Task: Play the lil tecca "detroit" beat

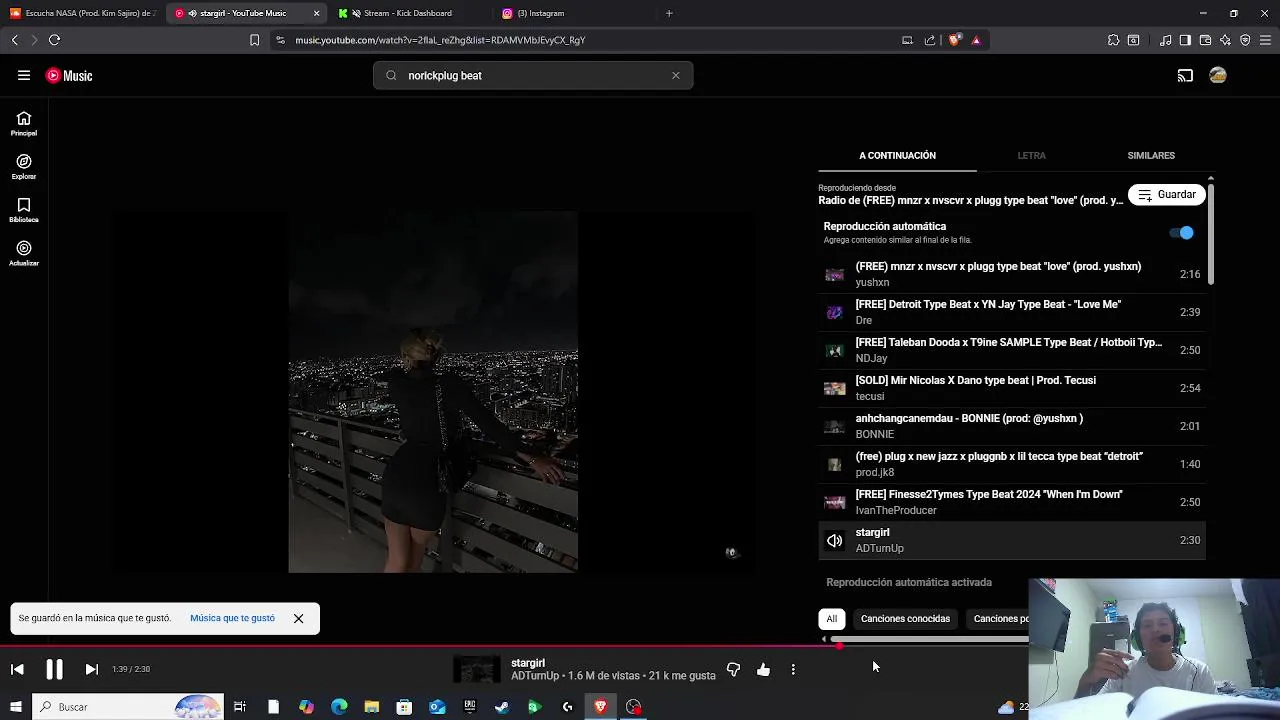Action: tap(1012, 464)
